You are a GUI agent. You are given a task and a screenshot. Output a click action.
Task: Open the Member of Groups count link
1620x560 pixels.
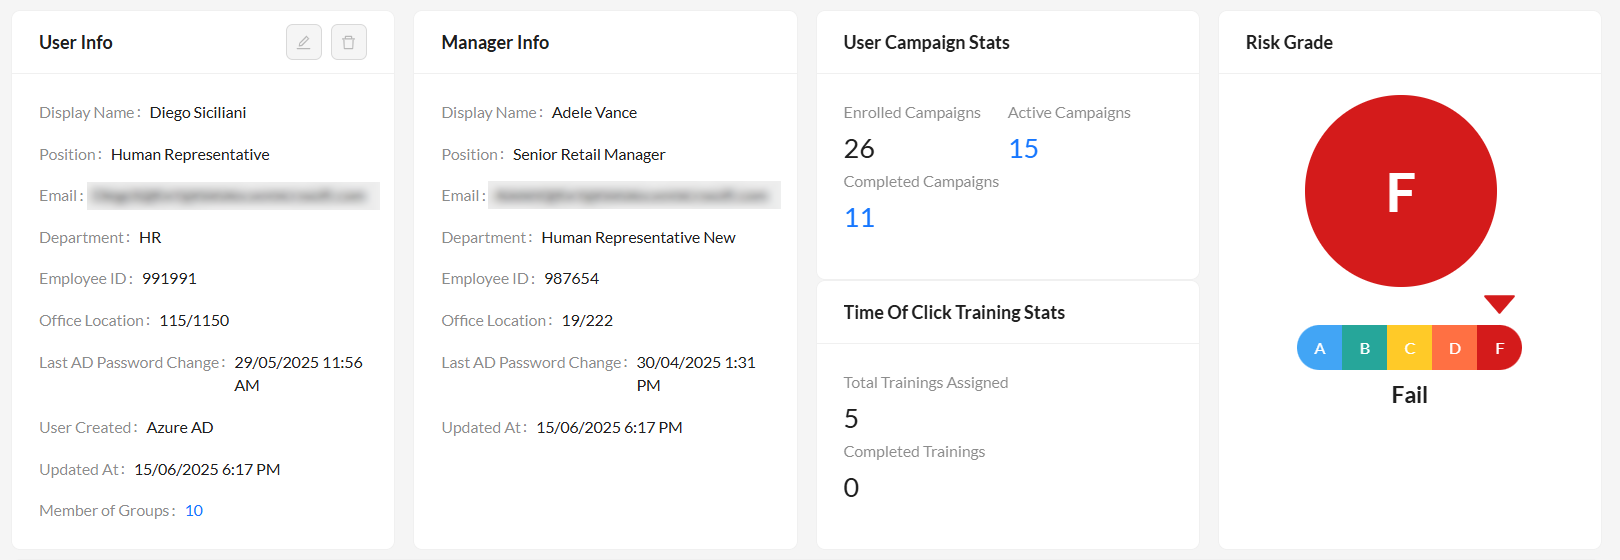click(x=194, y=510)
